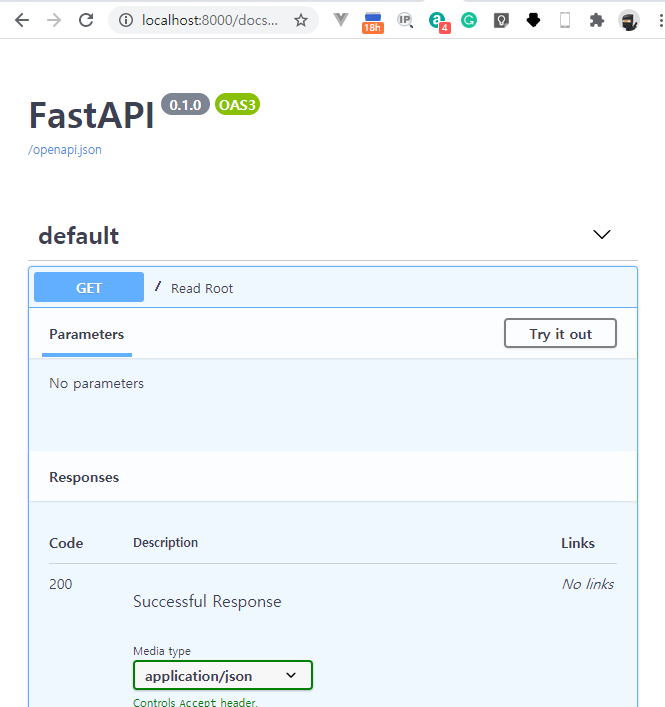This screenshot has height=707, width=665.
Task: Open the Grammarly extension icon
Action: pos(469,20)
